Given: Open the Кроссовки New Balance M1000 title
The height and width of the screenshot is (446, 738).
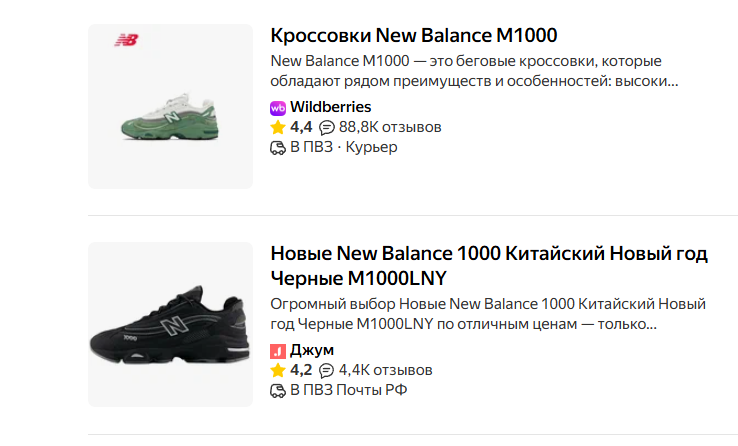Looking at the screenshot, I should pos(414,36).
